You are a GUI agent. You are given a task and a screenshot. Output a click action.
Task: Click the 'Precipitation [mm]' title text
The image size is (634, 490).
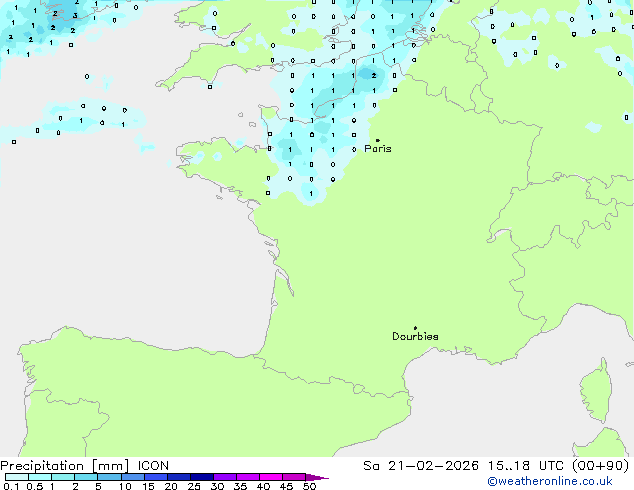coord(65,466)
